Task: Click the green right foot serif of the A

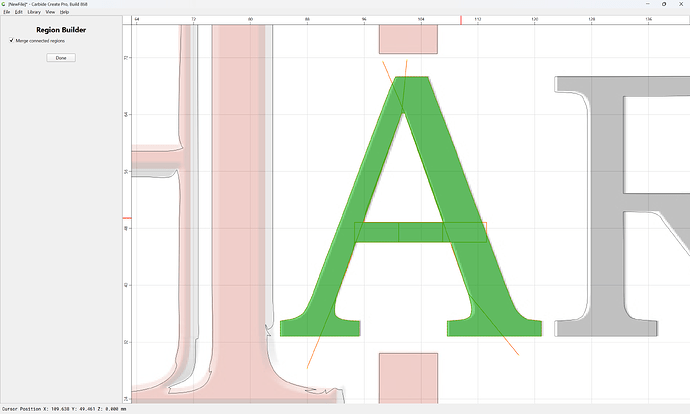Action: [494, 328]
